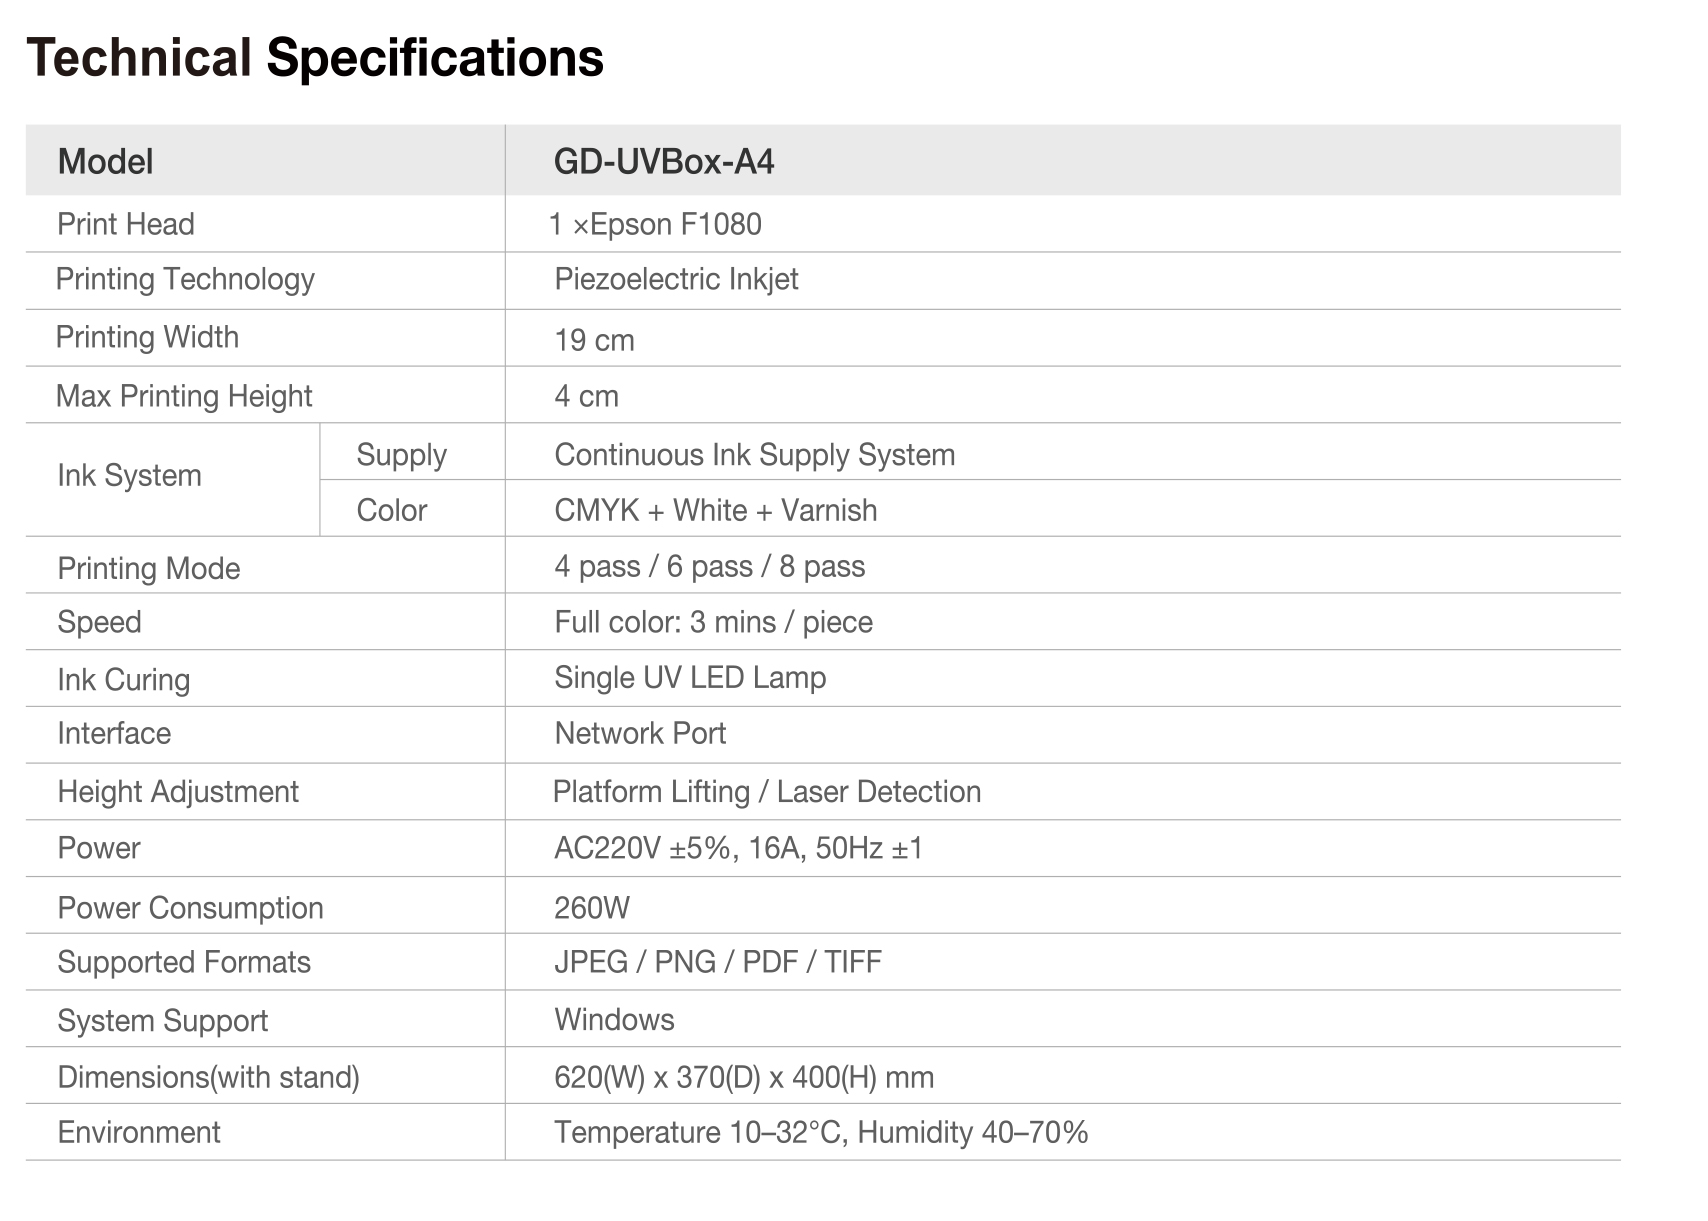Select the 260W power consumption value

(592, 908)
